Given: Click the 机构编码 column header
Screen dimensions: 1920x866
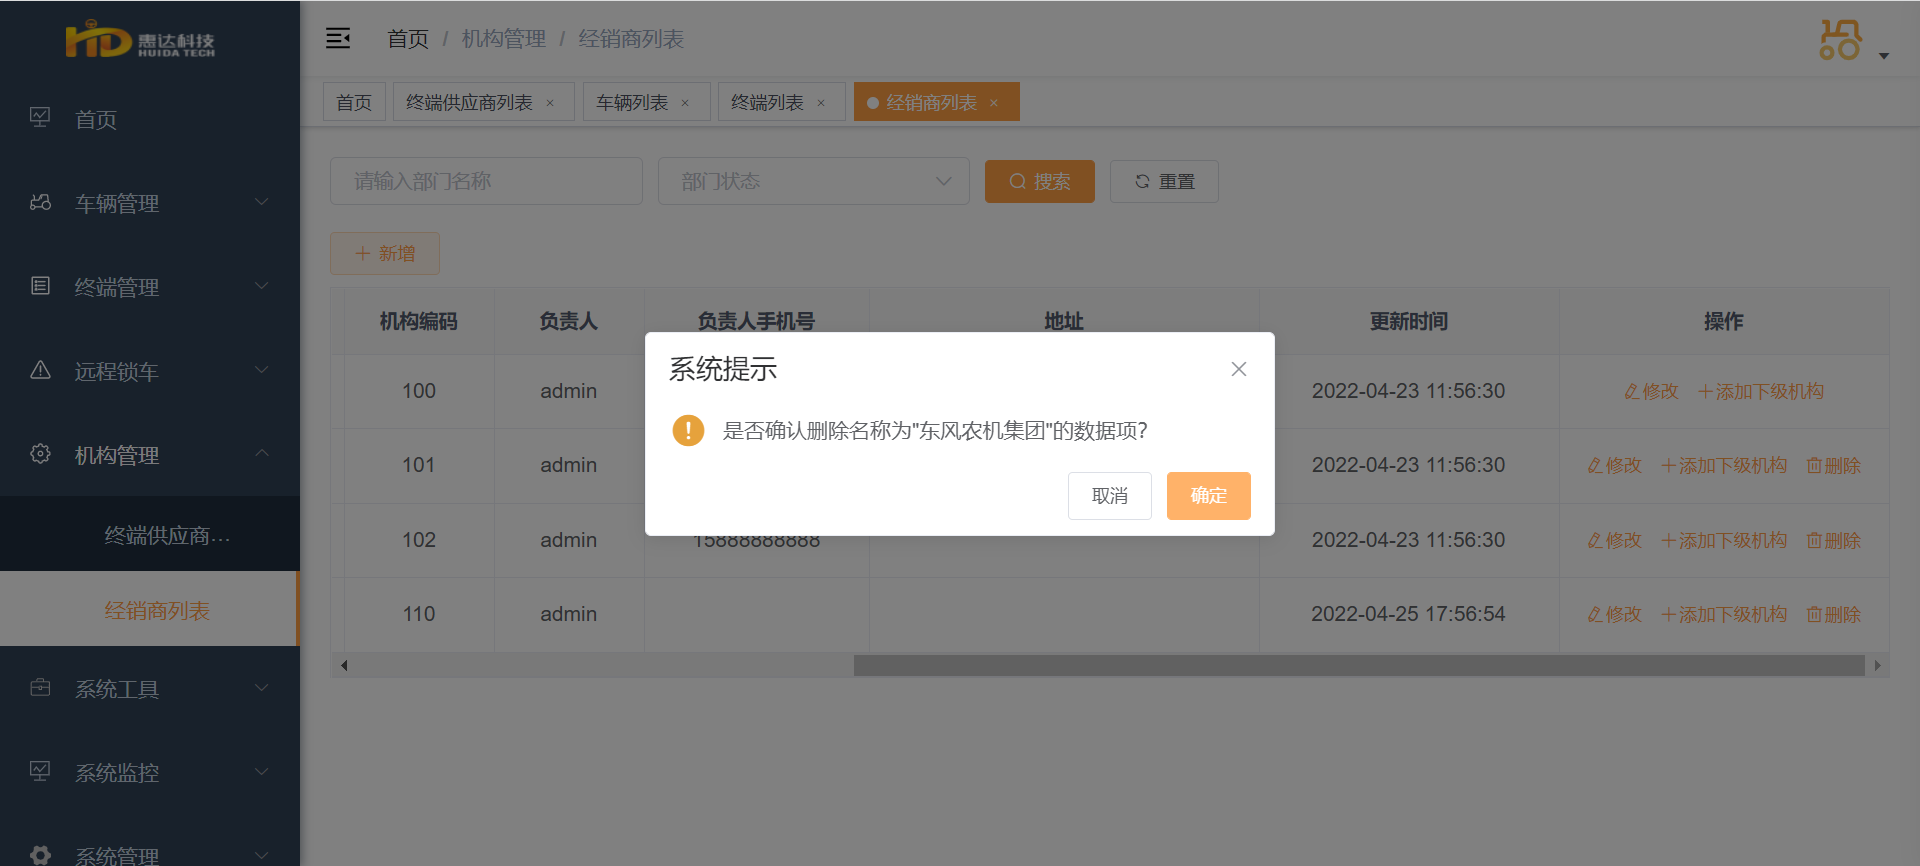Looking at the screenshot, I should pyautogui.click(x=419, y=321).
